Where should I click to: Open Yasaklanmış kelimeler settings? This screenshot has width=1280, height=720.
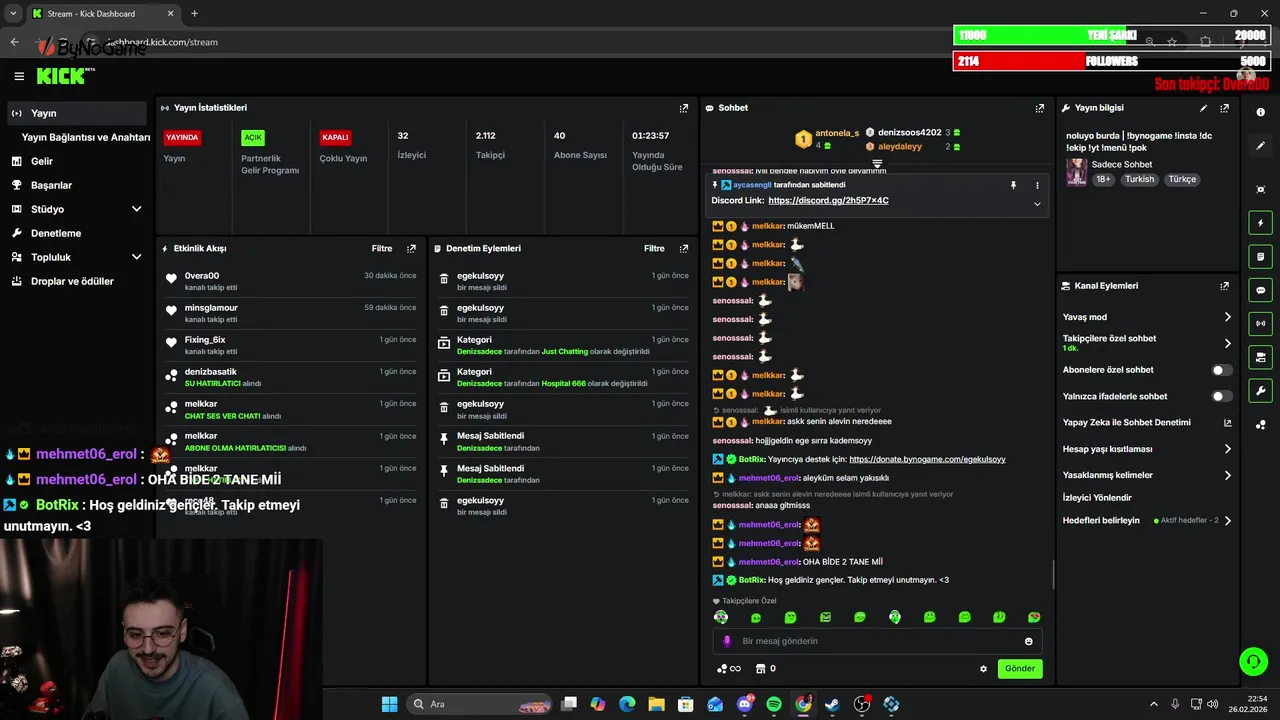(x=1146, y=475)
